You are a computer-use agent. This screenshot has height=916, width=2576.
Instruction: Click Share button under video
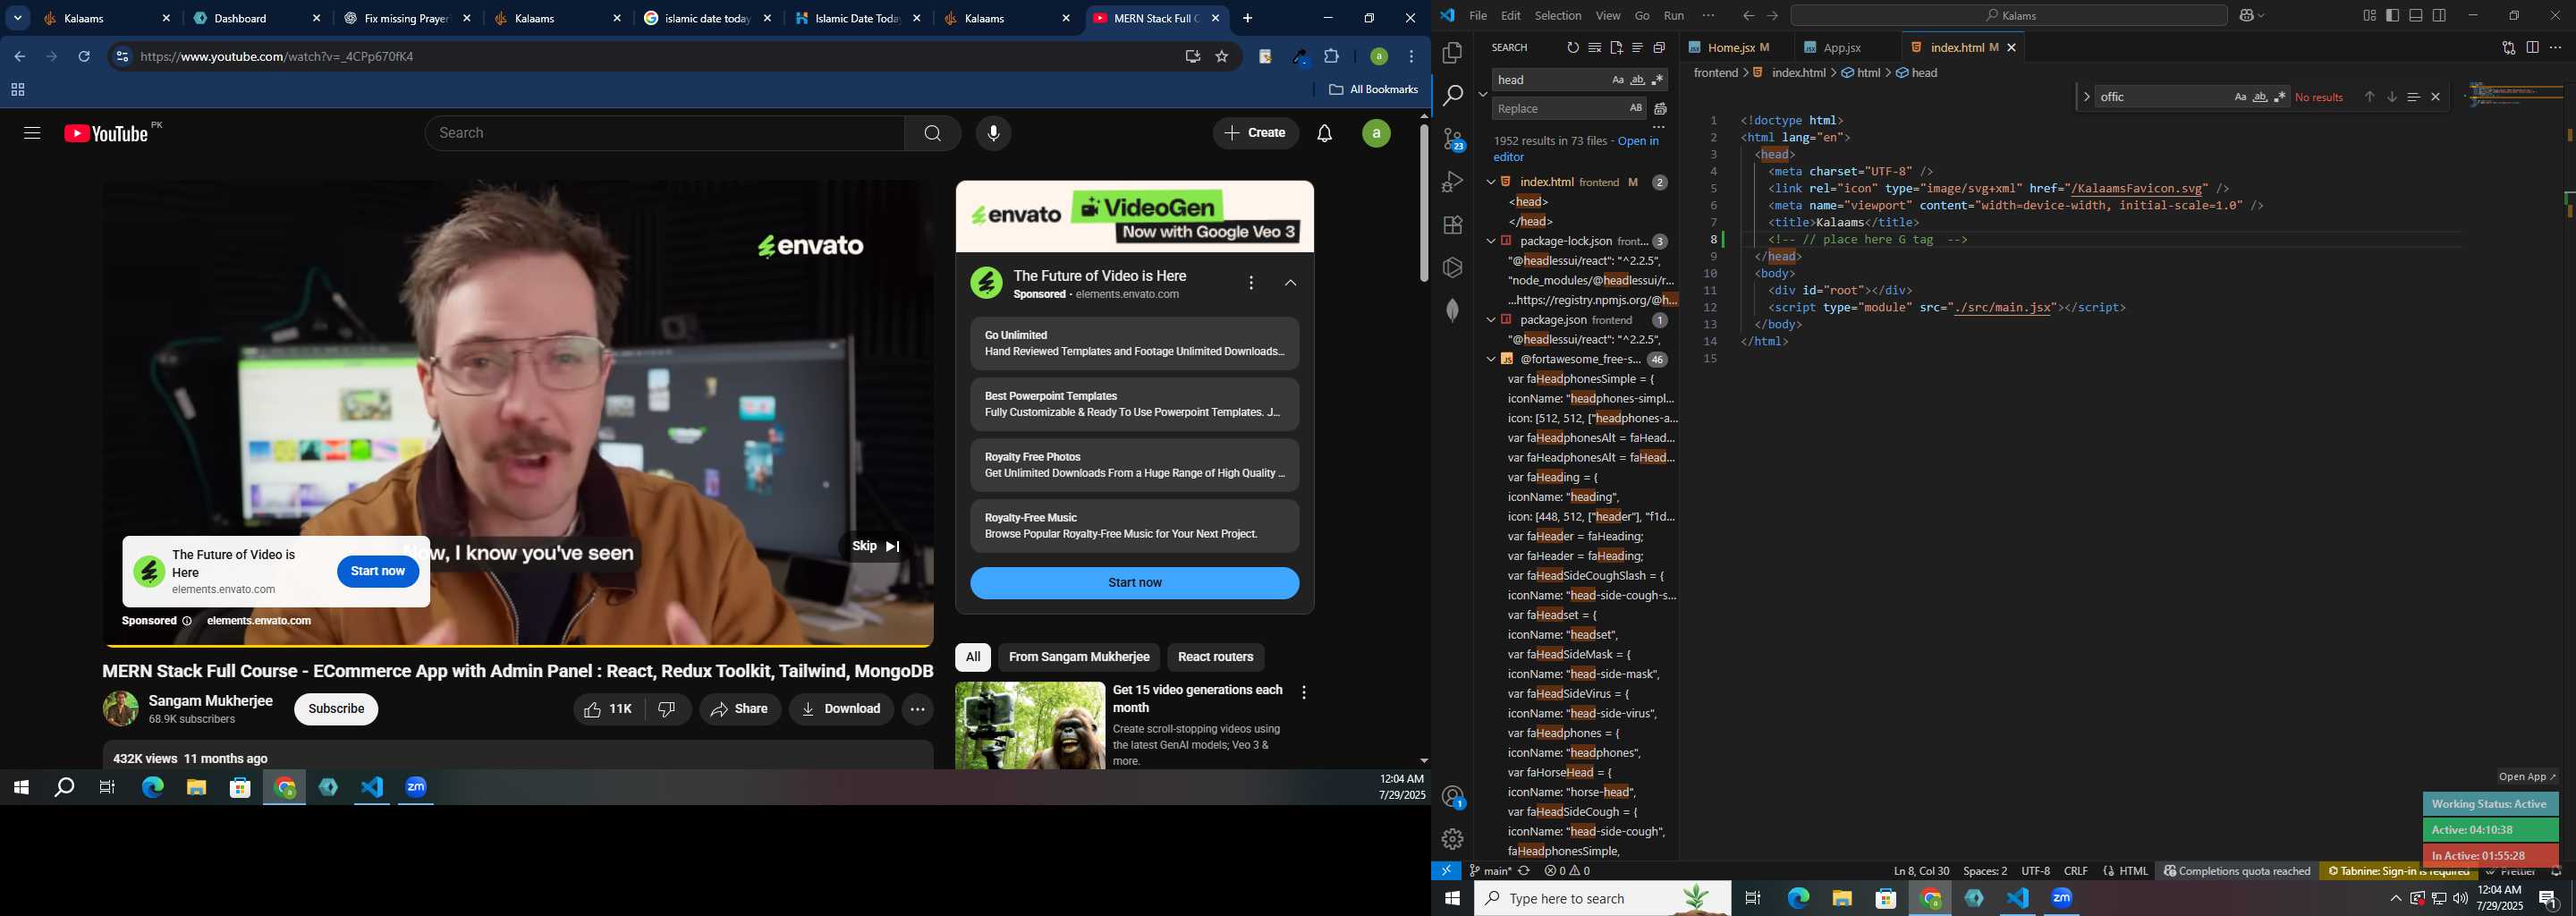coord(740,709)
